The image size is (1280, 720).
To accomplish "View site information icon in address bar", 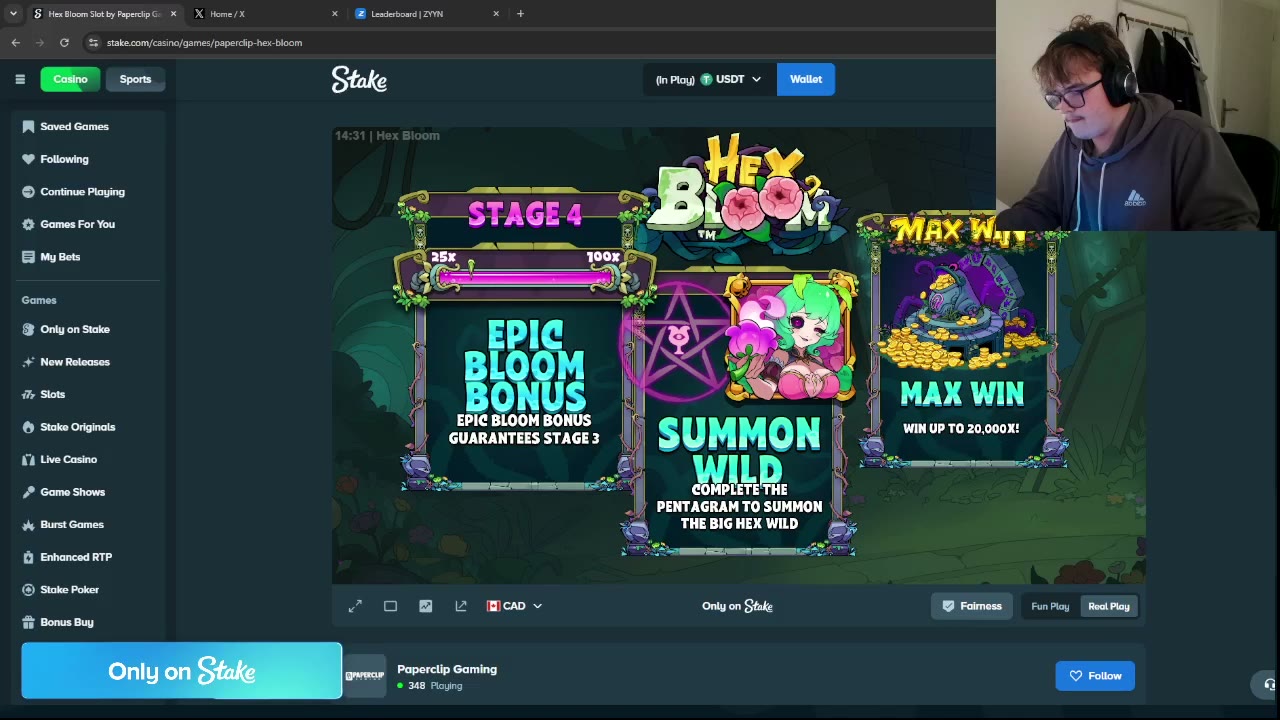I will pos(93,43).
